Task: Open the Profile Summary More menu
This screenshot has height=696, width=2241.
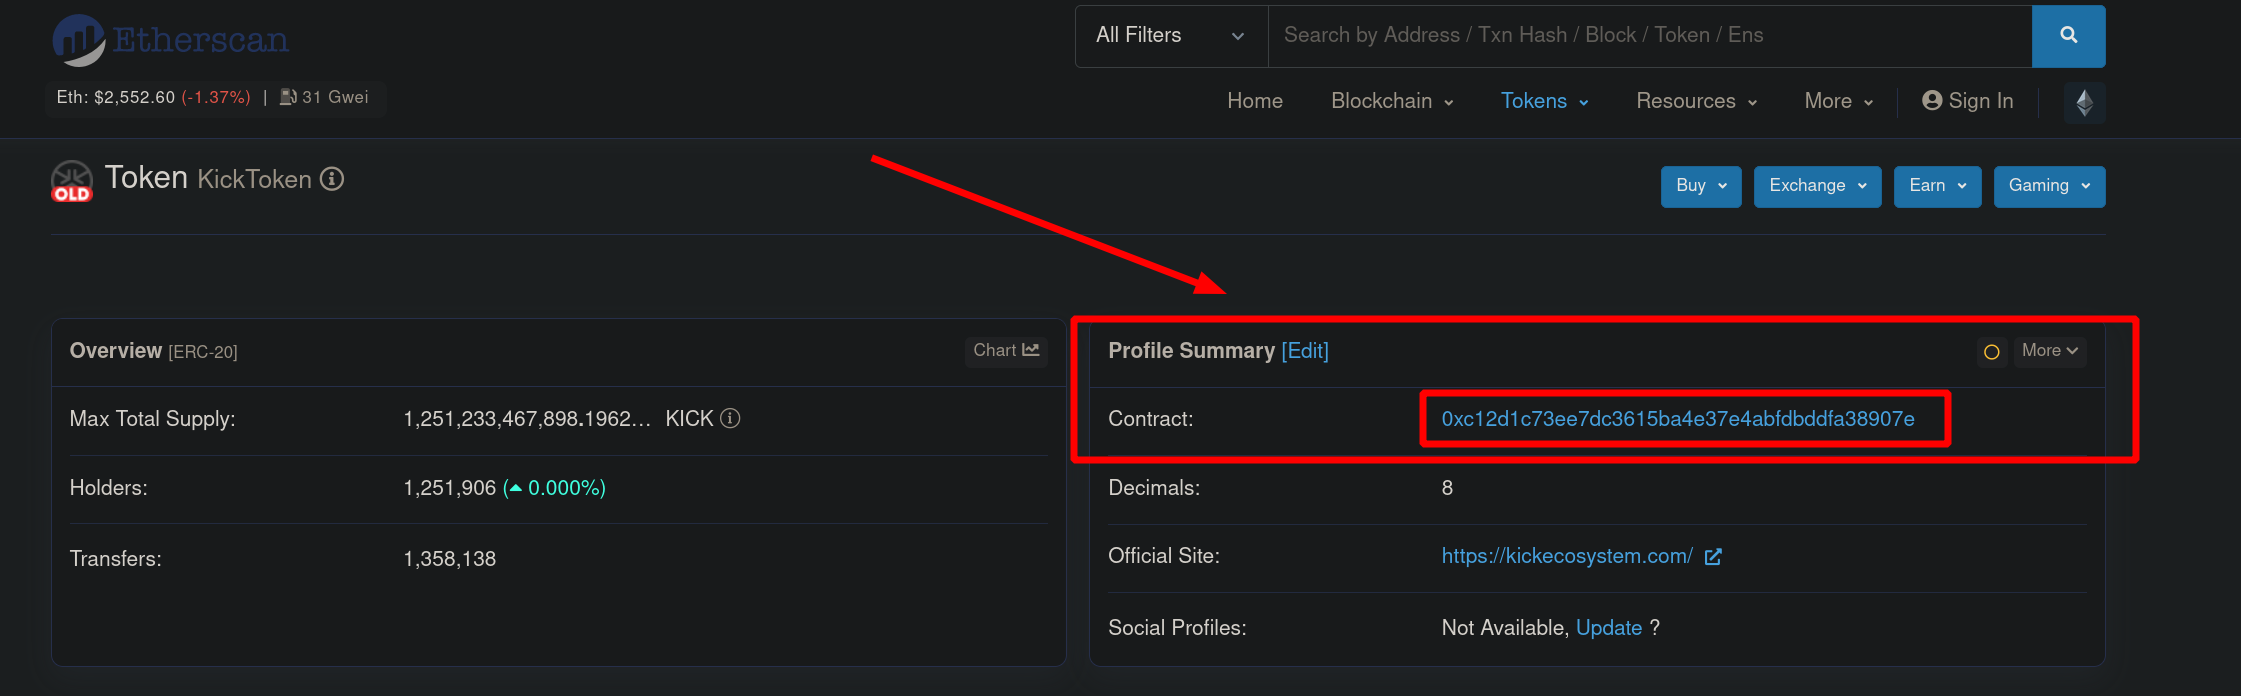Action: (2049, 351)
